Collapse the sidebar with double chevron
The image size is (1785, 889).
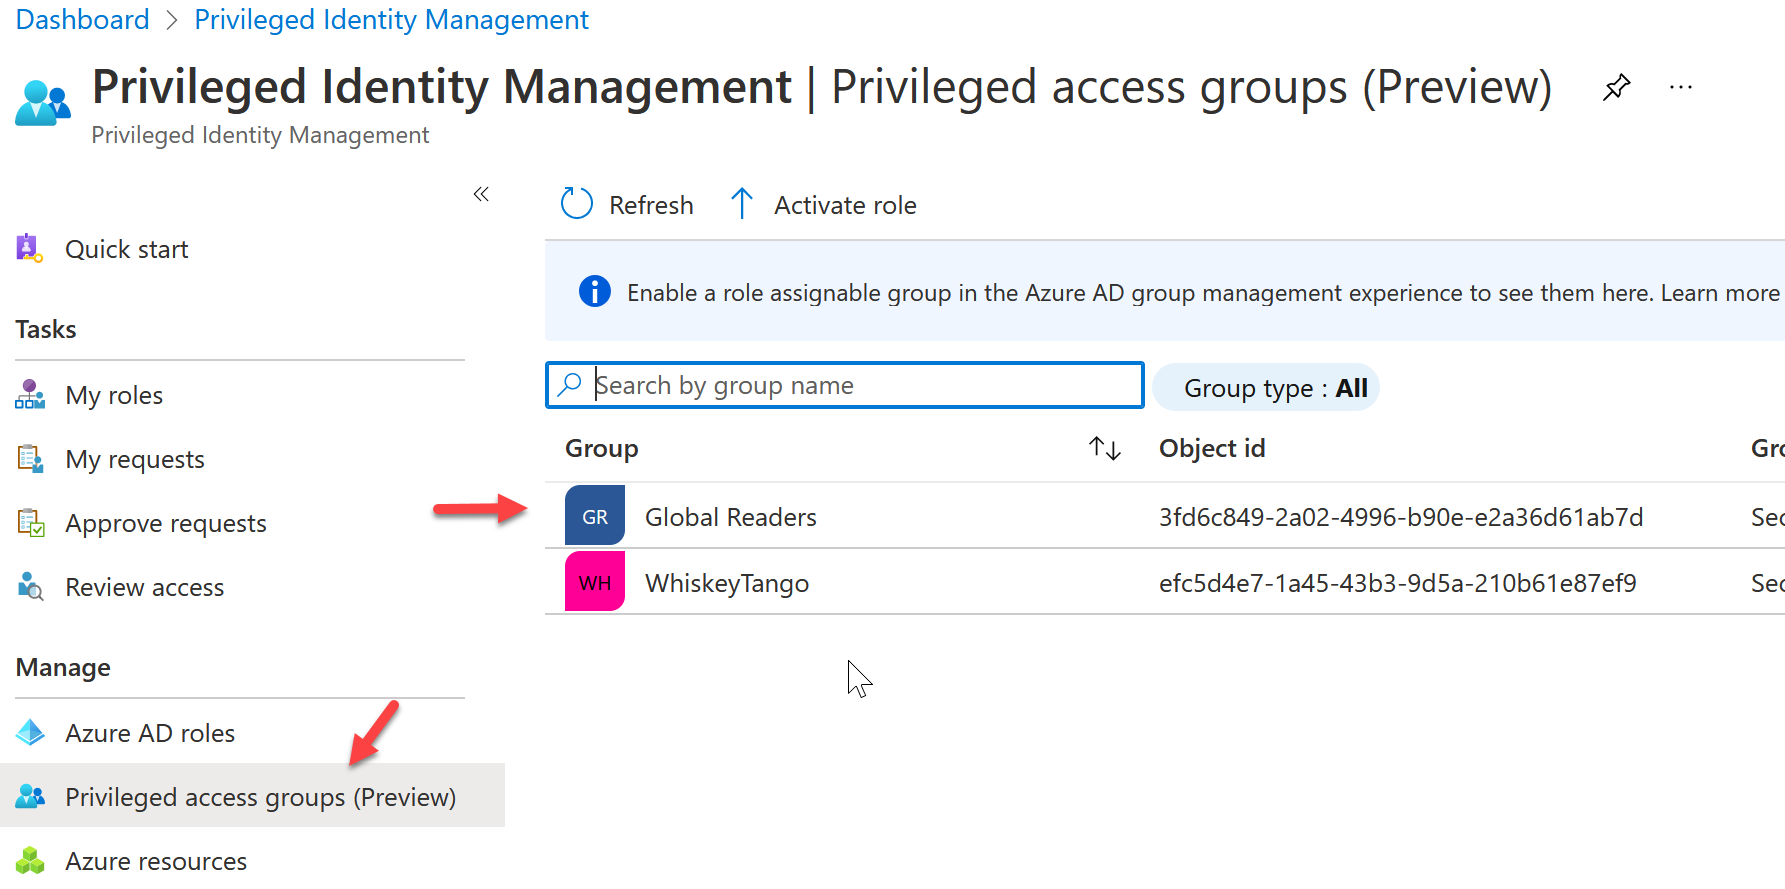point(481,194)
